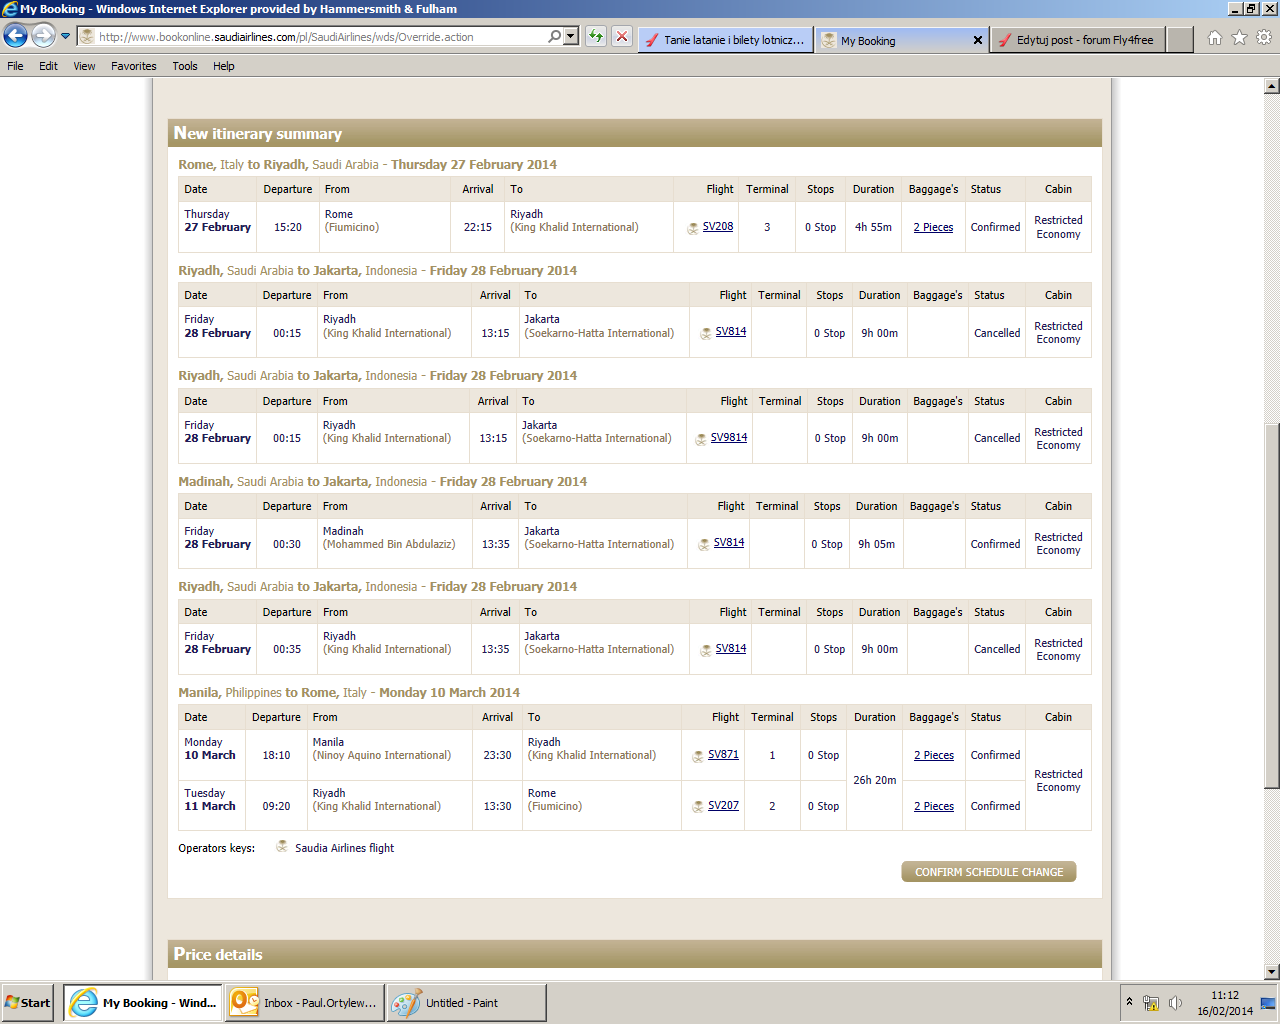Screen dimensions: 1280x1024
Task: Open the File menu
Action: point(15,66)
